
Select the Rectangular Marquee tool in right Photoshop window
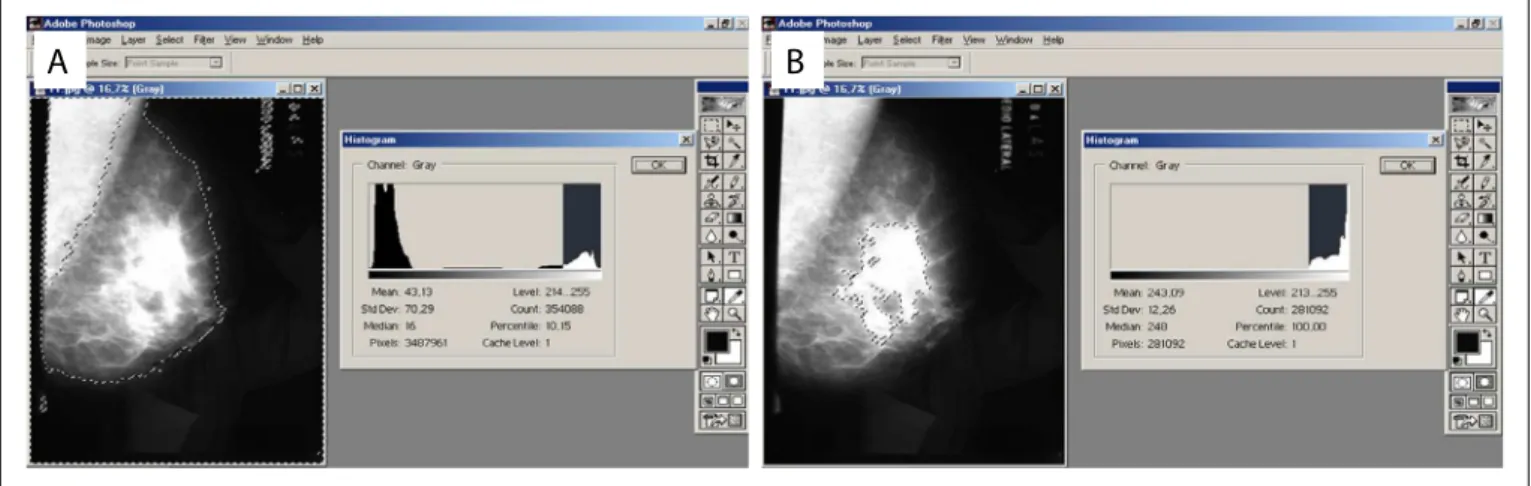coord(1463,125)
